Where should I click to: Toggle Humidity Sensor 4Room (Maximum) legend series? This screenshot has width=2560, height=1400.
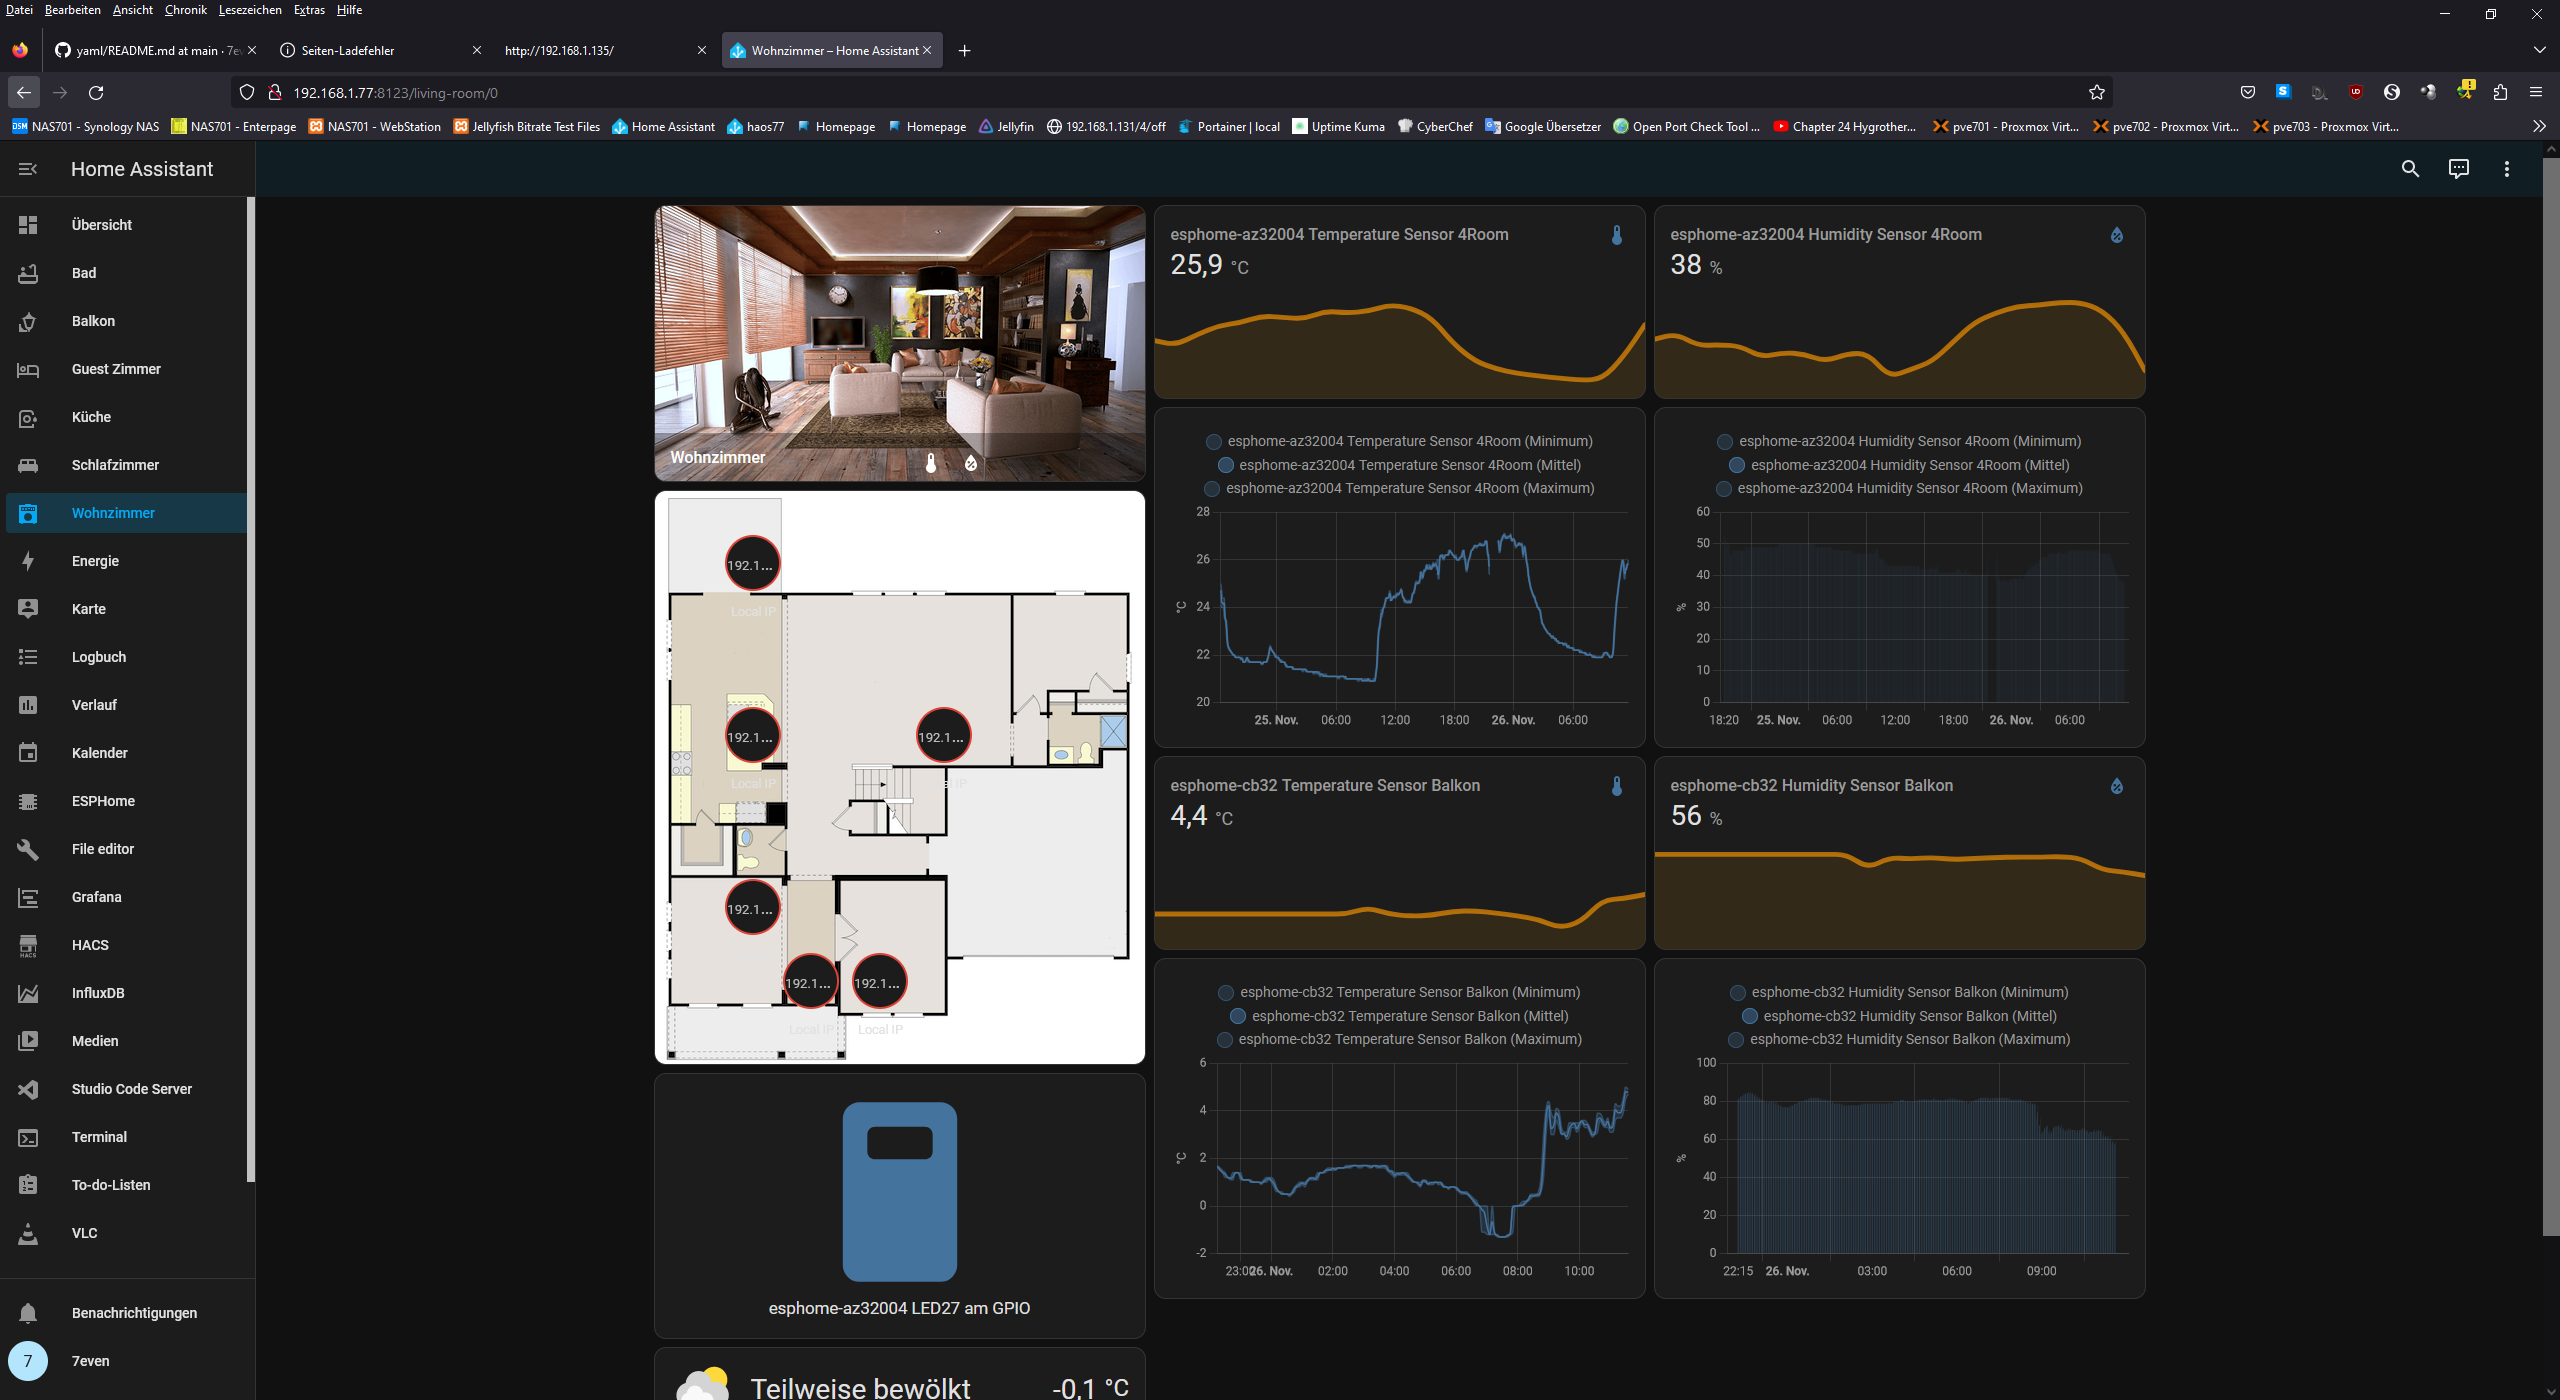click(1900, 488)
